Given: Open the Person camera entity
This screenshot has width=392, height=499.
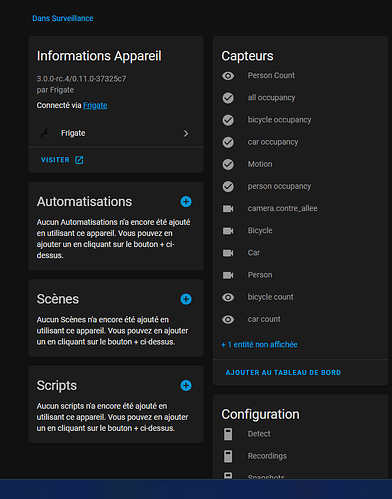Looking at the screenshot, I should pyautogui.click(x=300, y=275).
